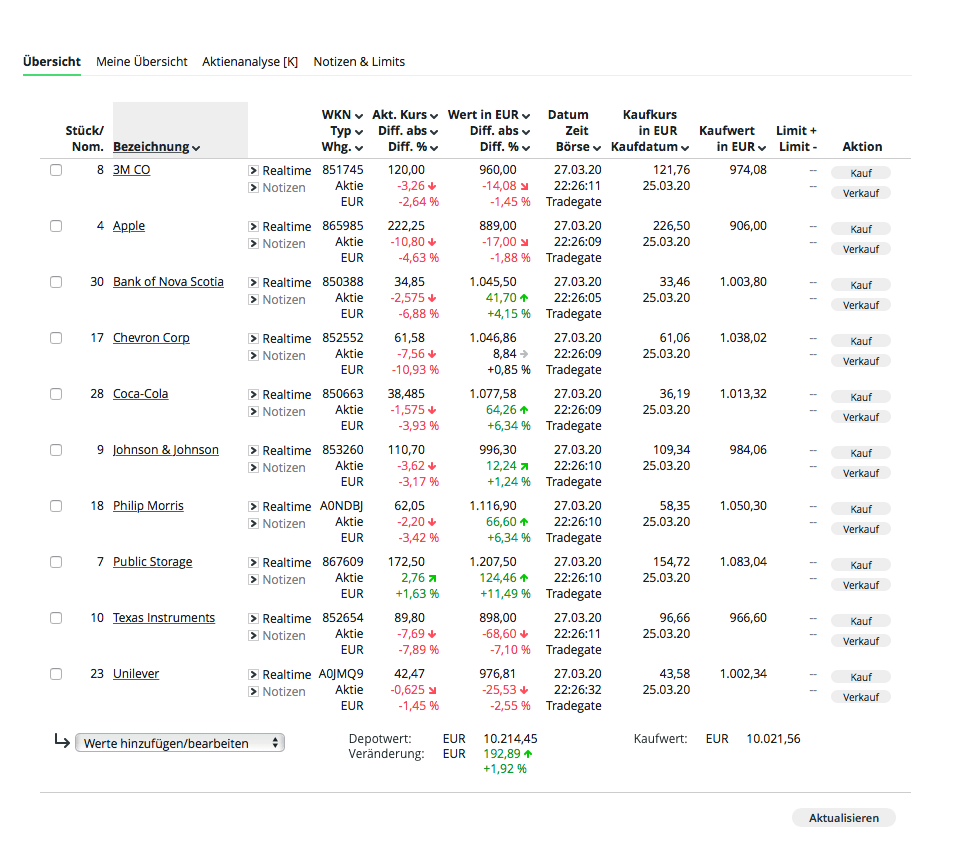
Task: Click the Depotwert total 10.214,45
Action: click(511, 739)
